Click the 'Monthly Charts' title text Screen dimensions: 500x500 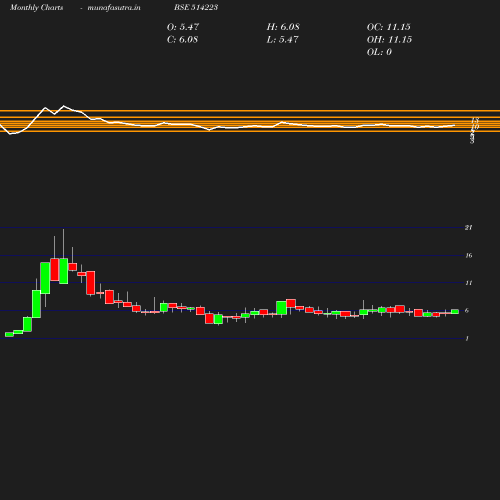(36, 7)
